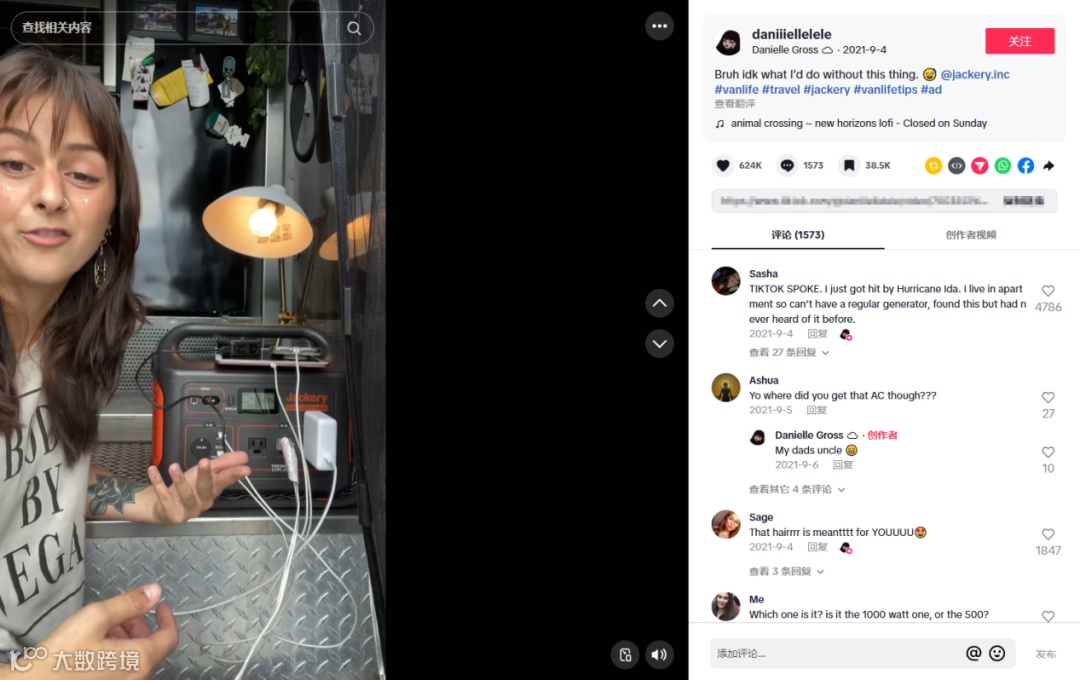Expand 3 replies under Sage's comment

pos(786,571)
